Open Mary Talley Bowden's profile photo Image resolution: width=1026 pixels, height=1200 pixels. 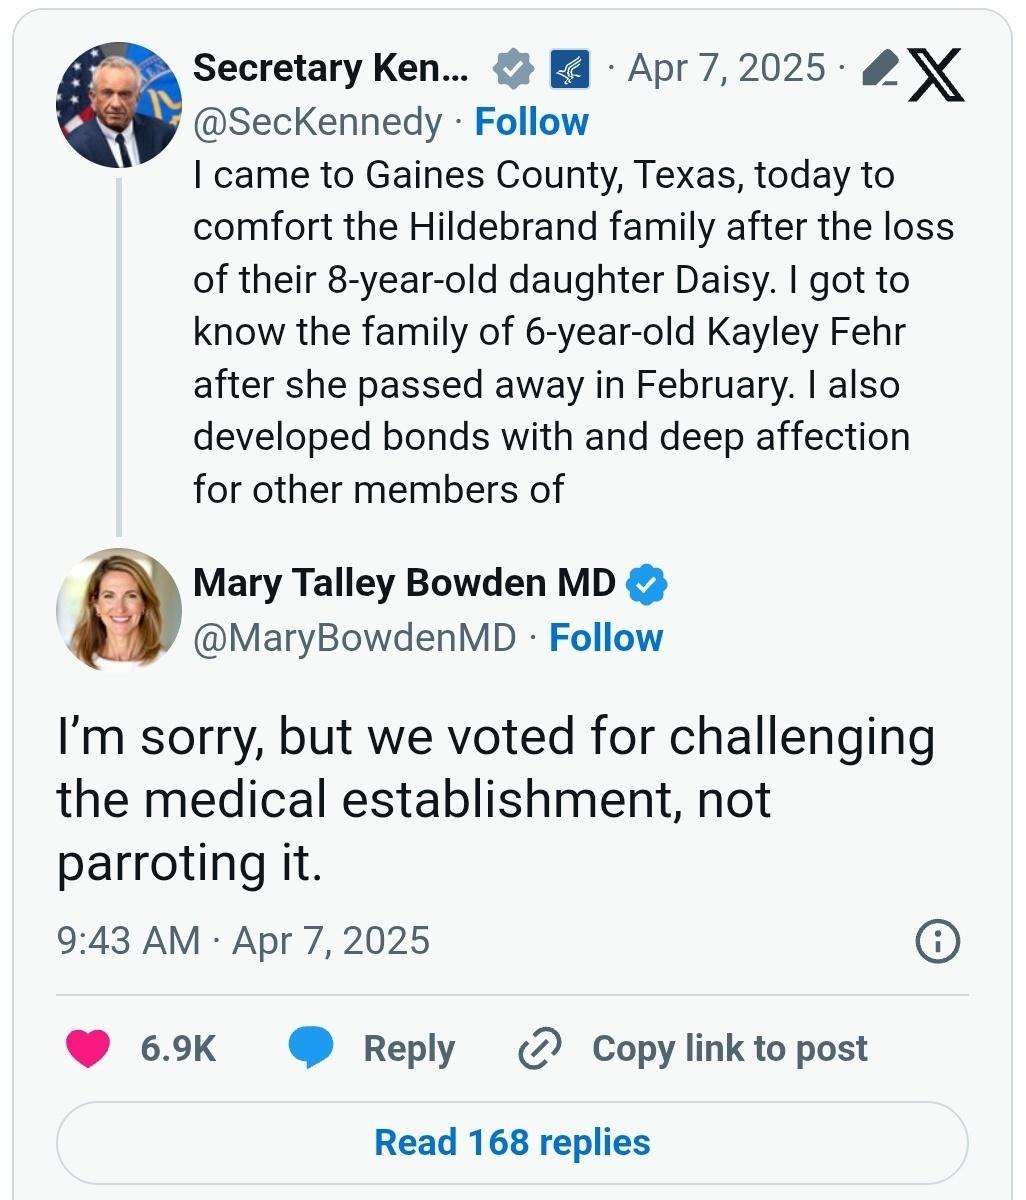tap(119, 608)
